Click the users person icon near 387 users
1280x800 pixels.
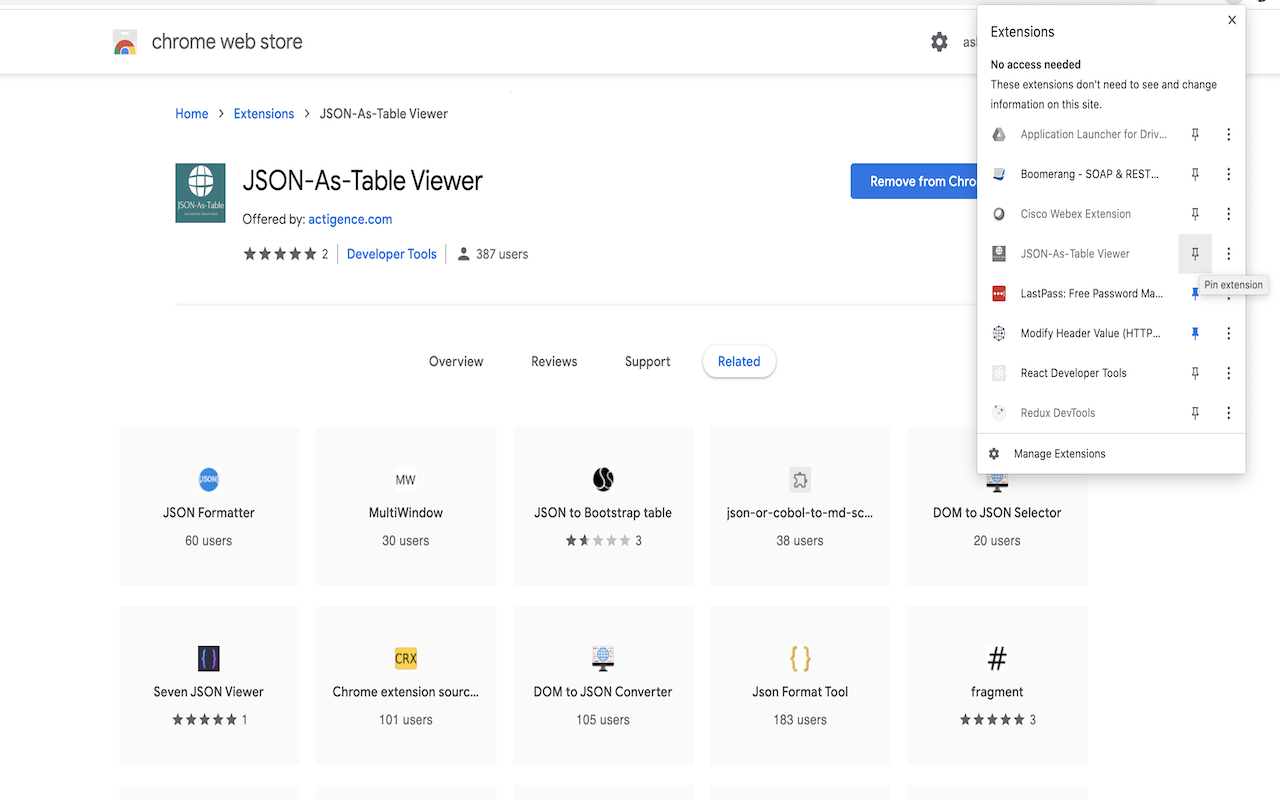coord(463,254)
